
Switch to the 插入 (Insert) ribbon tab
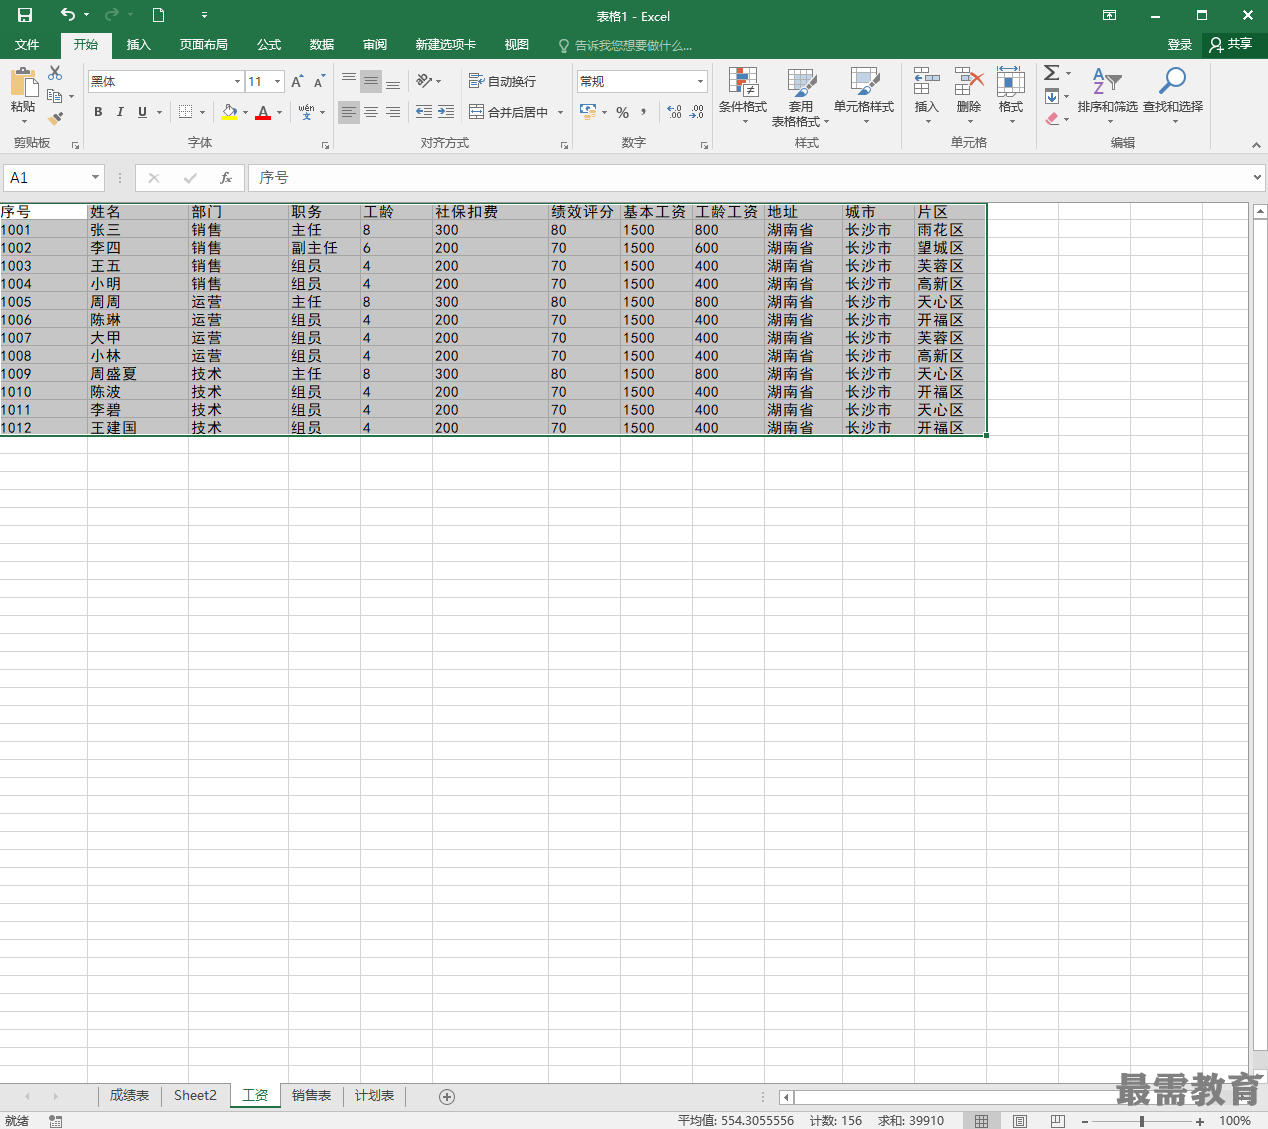coord(139,45)
